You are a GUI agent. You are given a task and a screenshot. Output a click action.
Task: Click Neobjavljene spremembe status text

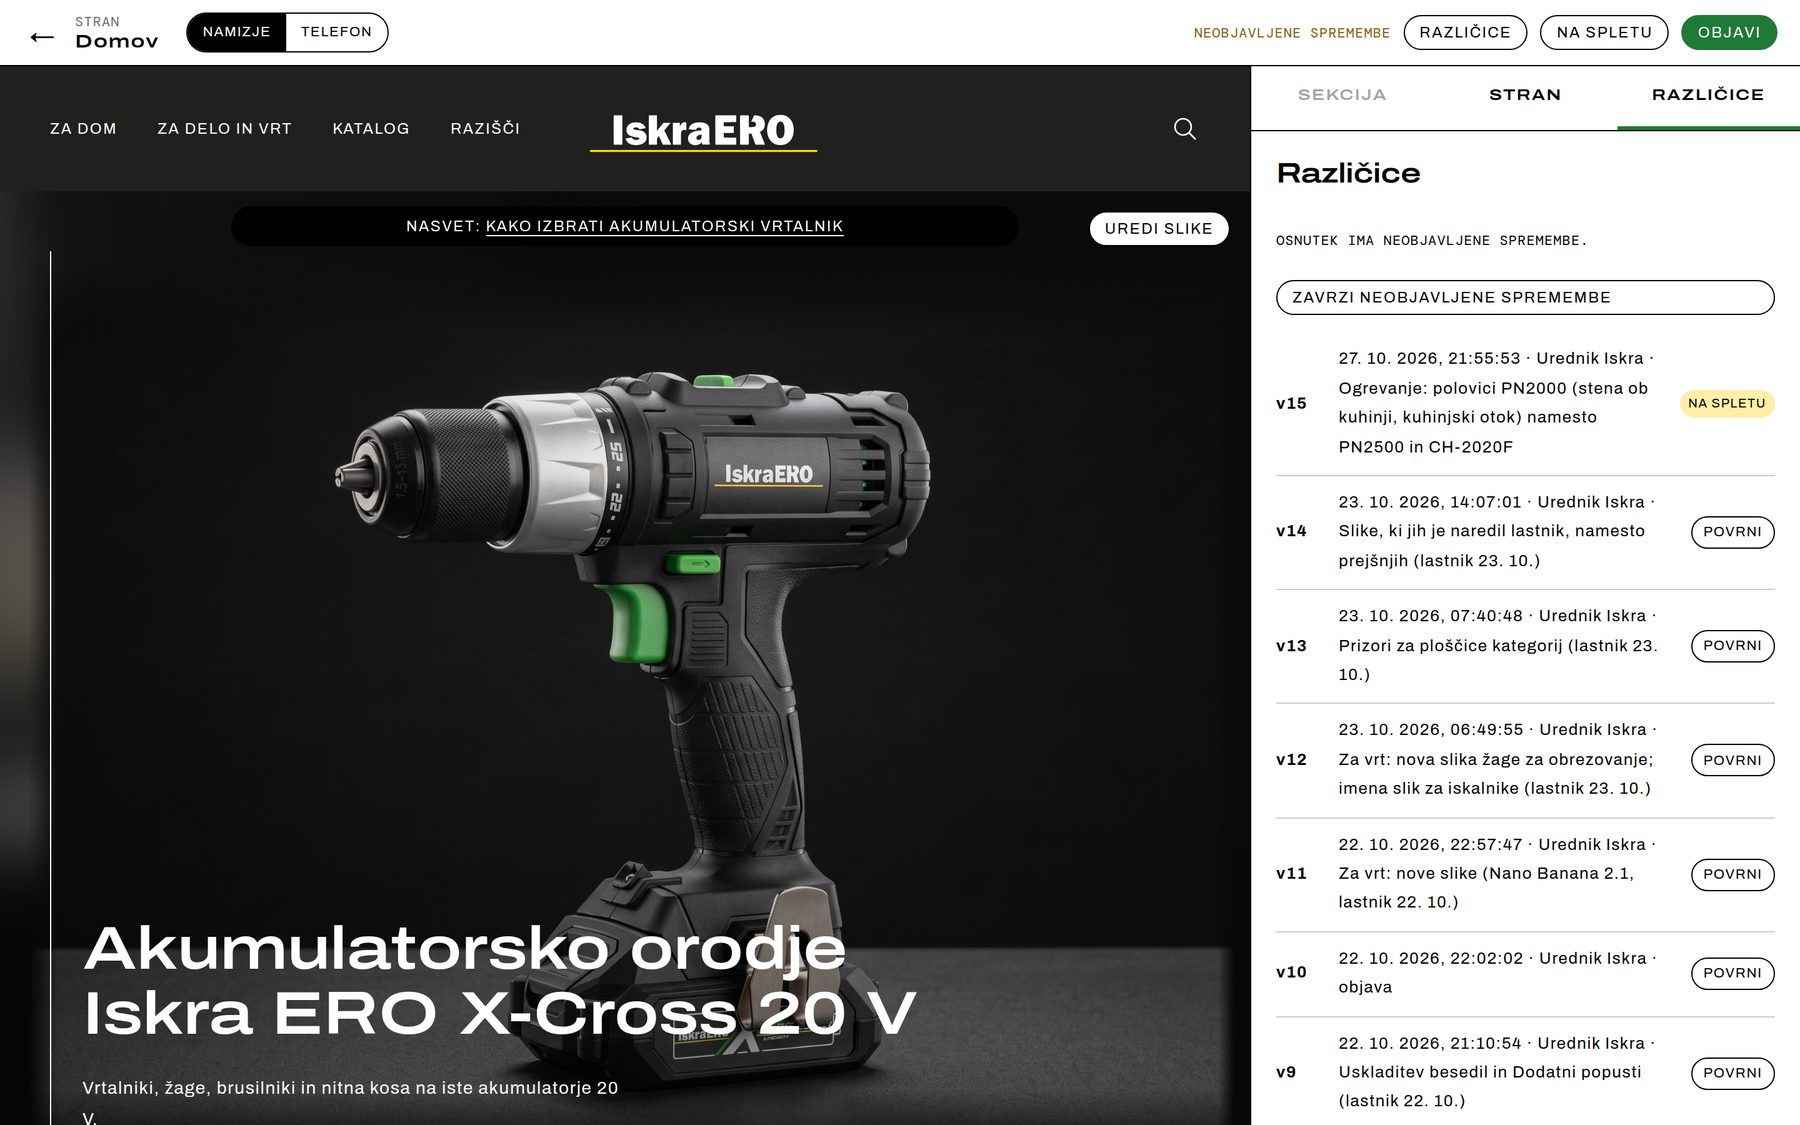(1291, 33)
